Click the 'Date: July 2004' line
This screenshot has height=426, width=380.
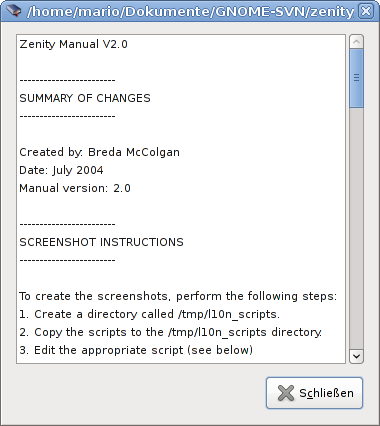[61, 170]
